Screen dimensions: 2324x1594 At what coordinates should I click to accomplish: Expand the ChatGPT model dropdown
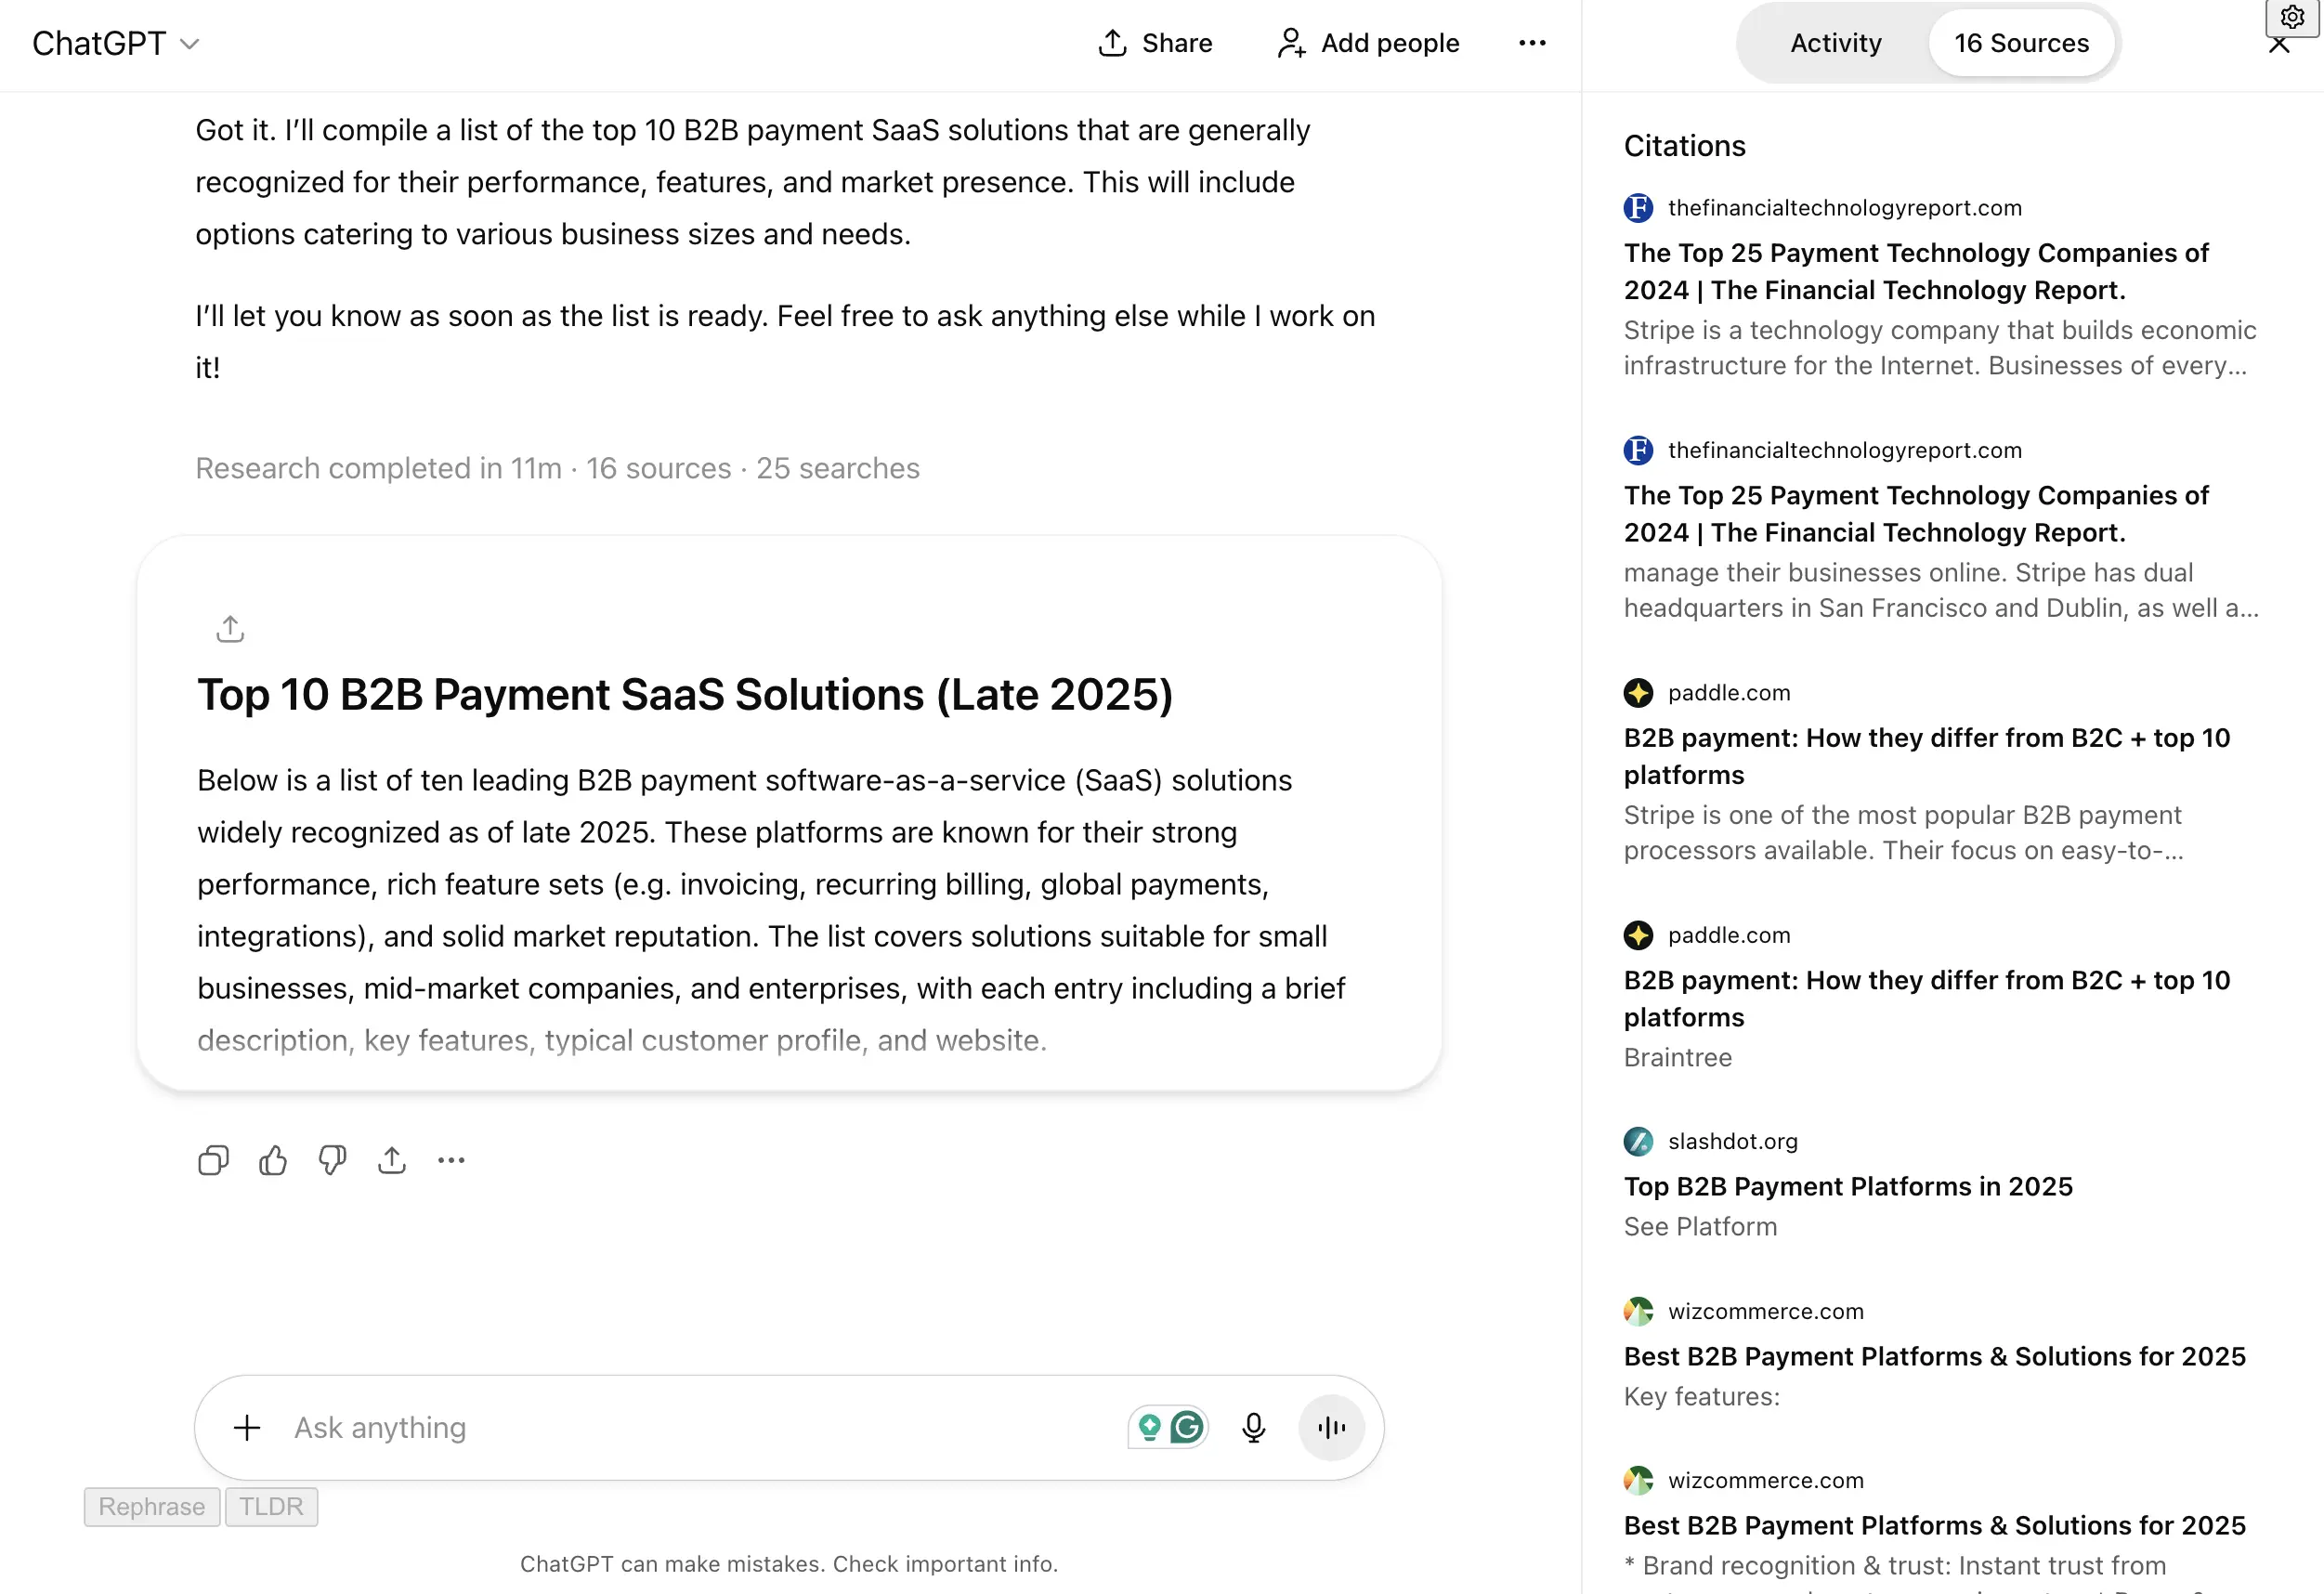[116, 44]
